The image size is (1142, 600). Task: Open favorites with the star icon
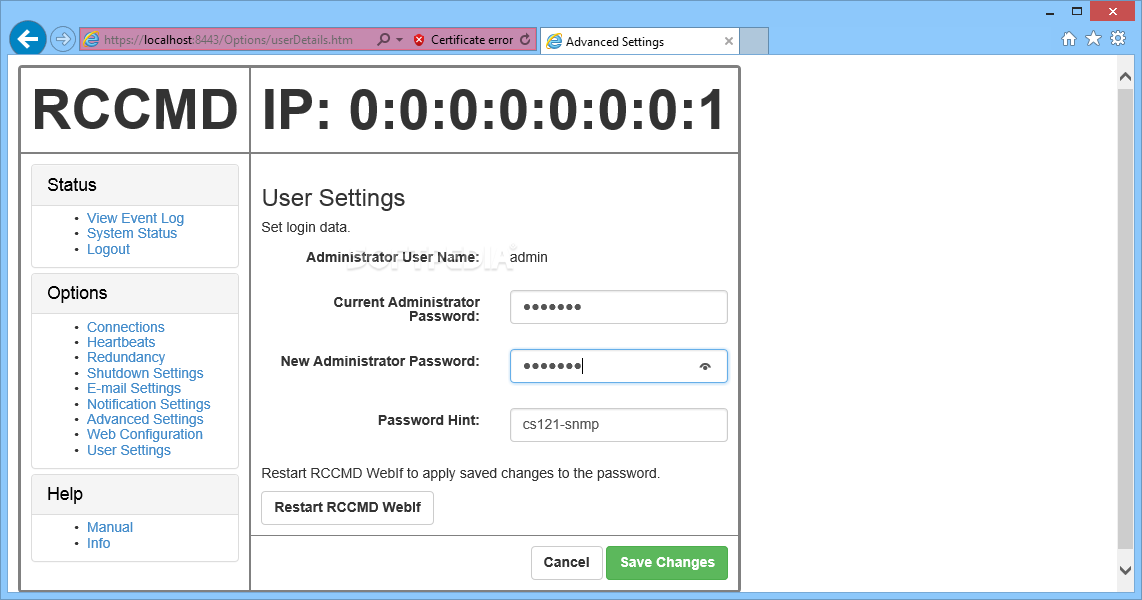click(x=1093, y=39)
